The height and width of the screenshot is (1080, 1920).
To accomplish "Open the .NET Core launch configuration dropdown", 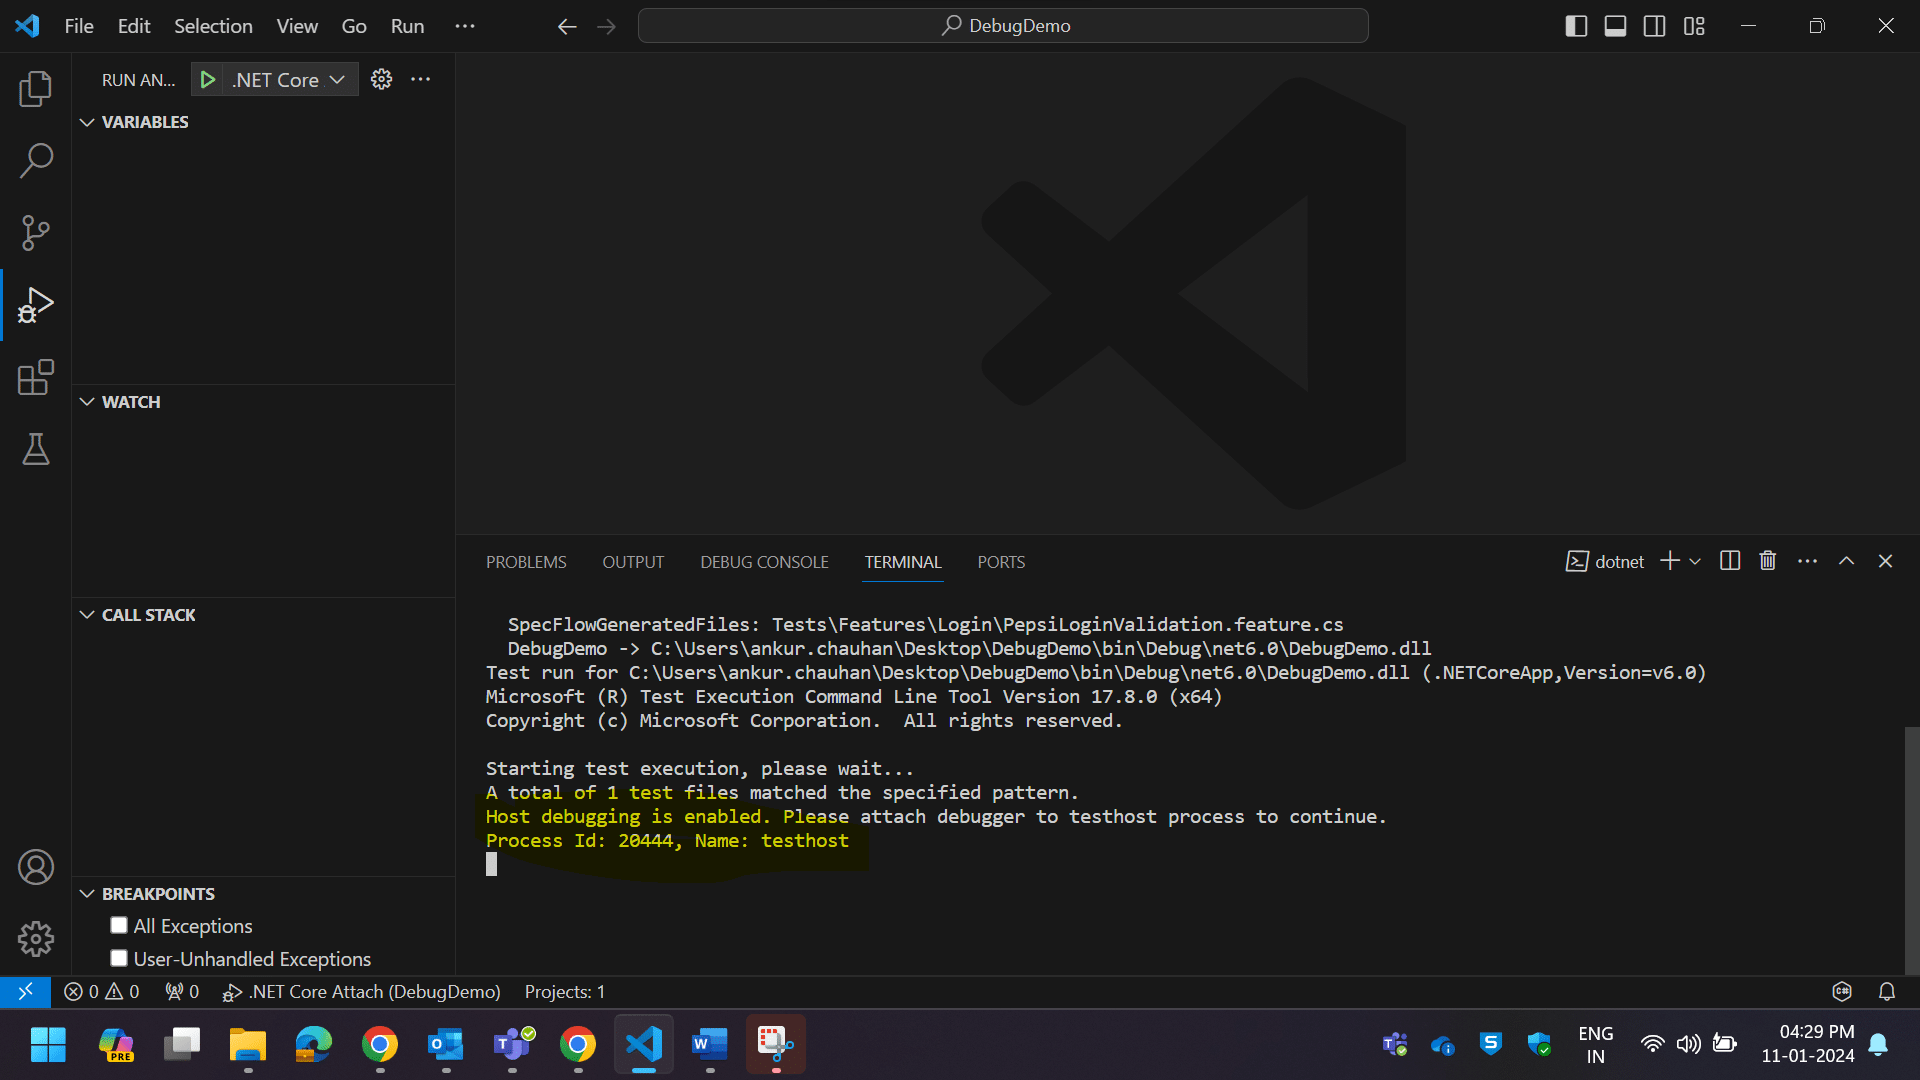I will [289, 80].
